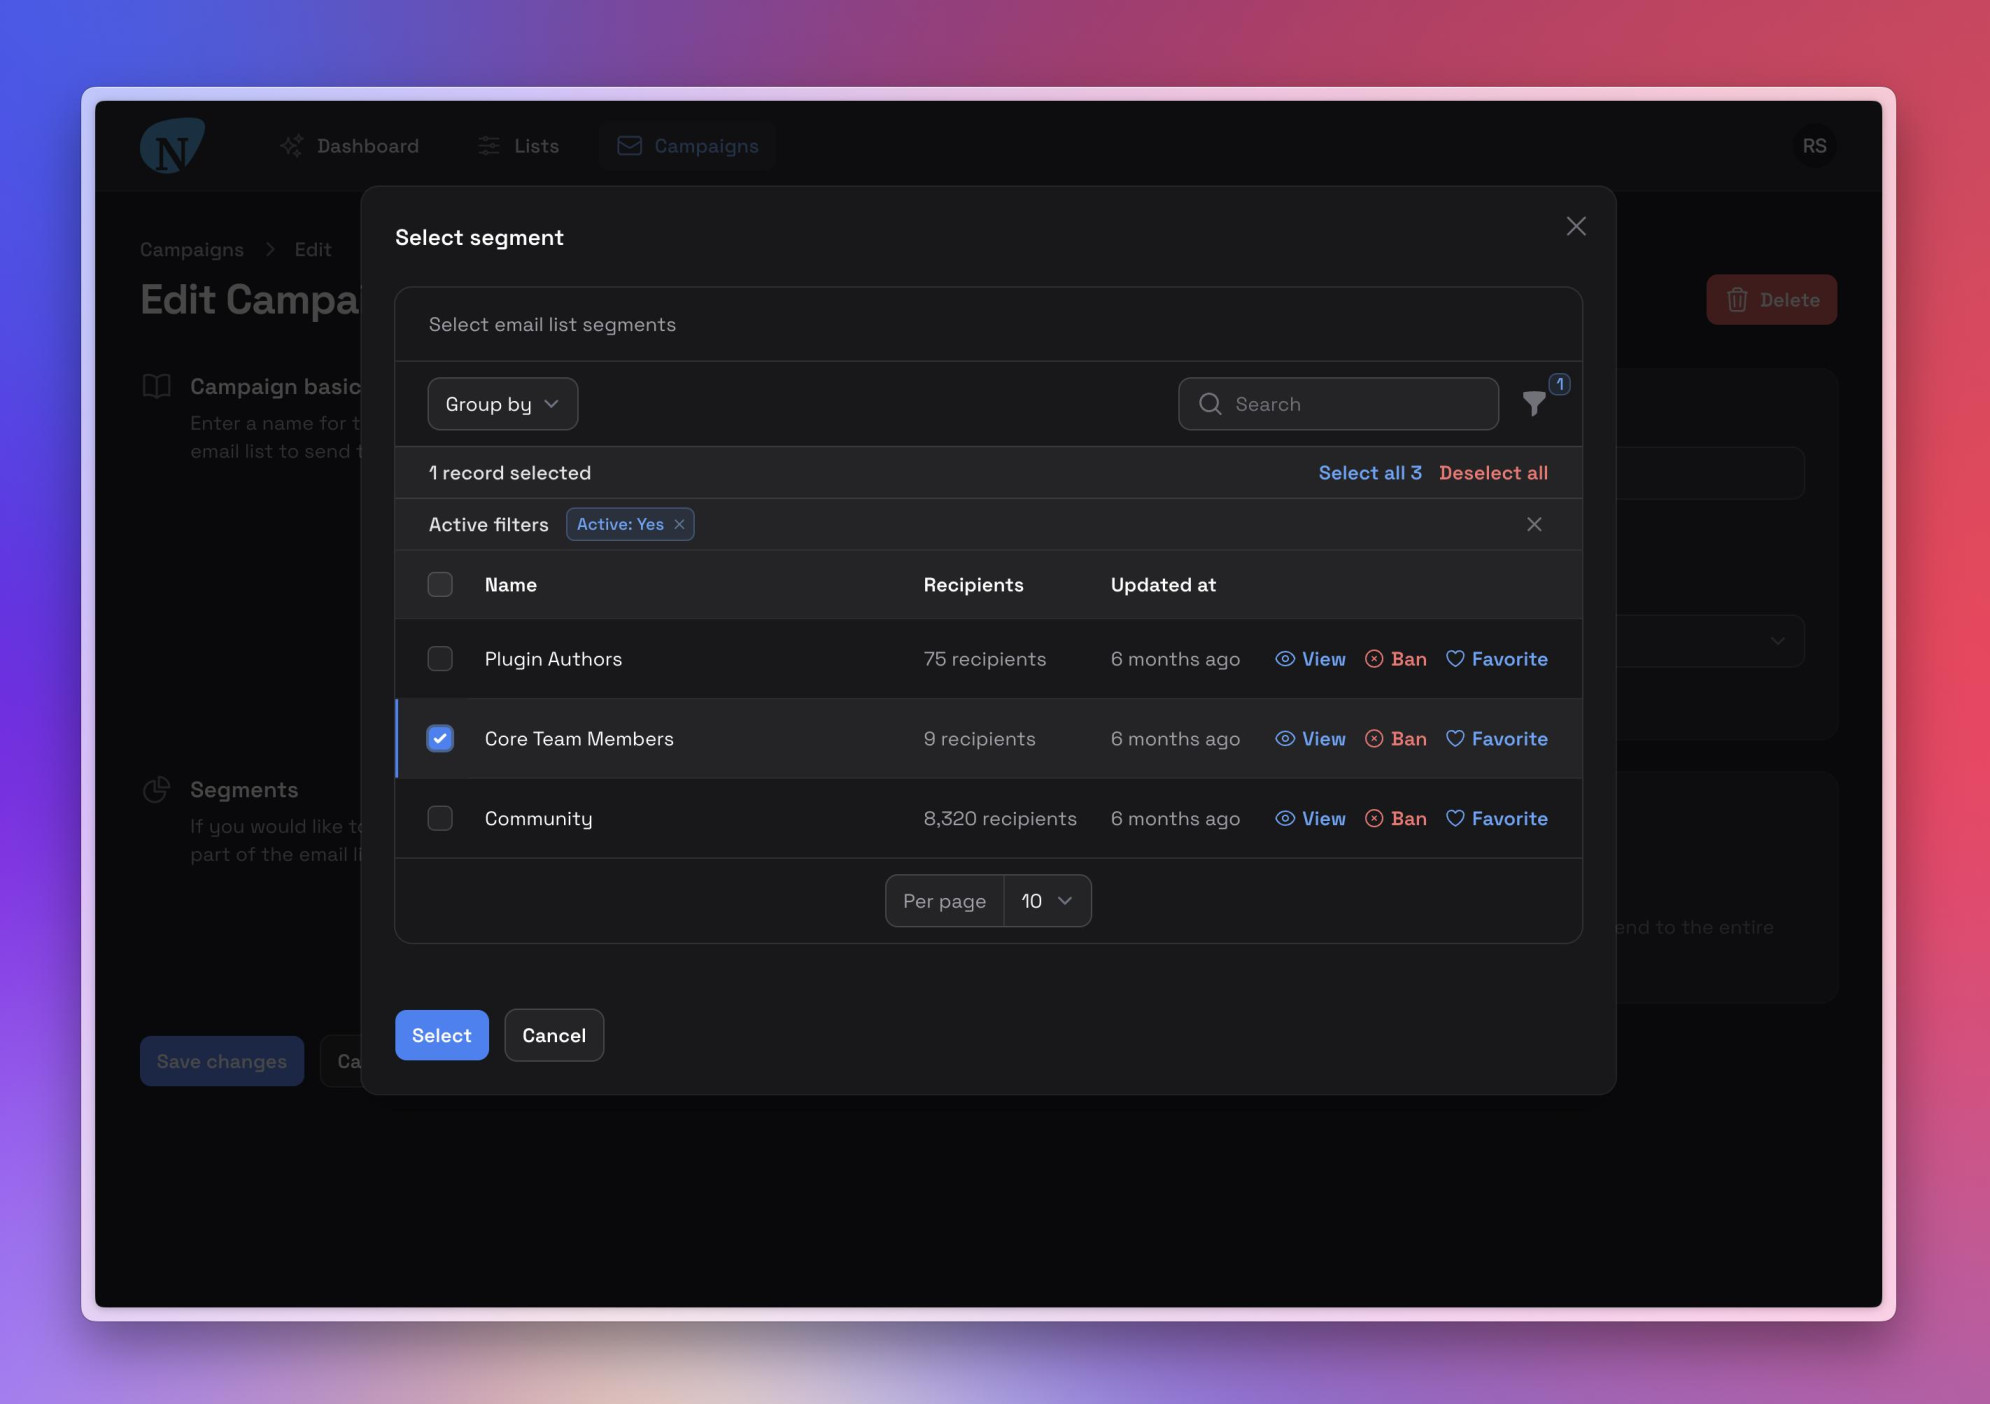Ban the Community segment
1990x1404 pixels.
pos(1396,818)
